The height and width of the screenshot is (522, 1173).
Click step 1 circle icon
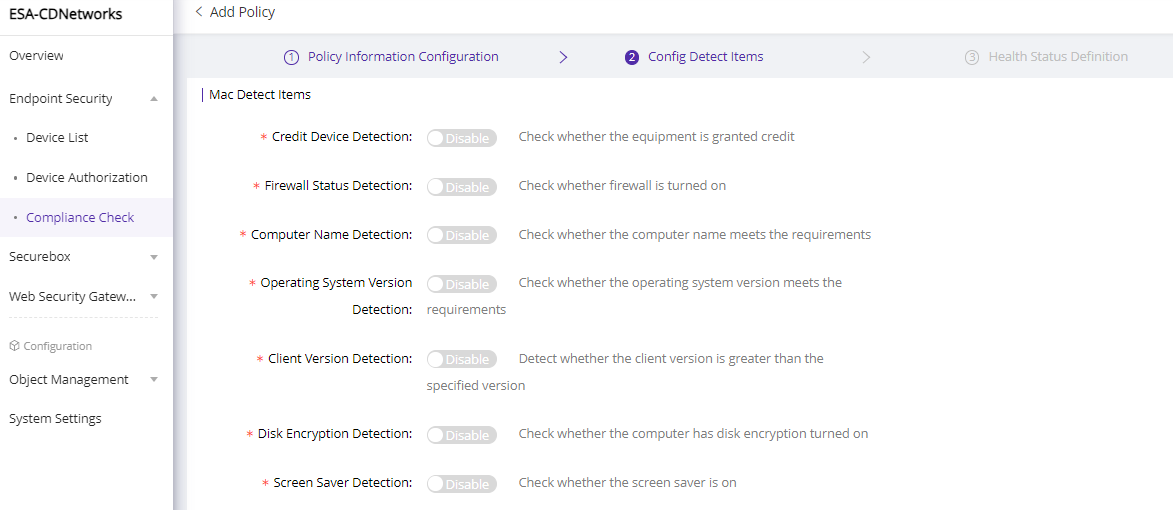[292, 57]
